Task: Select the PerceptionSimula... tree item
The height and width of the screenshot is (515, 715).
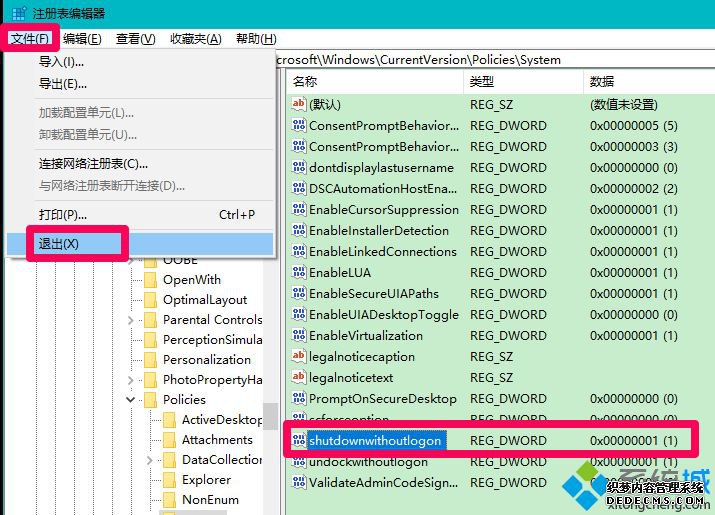Action: (x=212, y=340)
